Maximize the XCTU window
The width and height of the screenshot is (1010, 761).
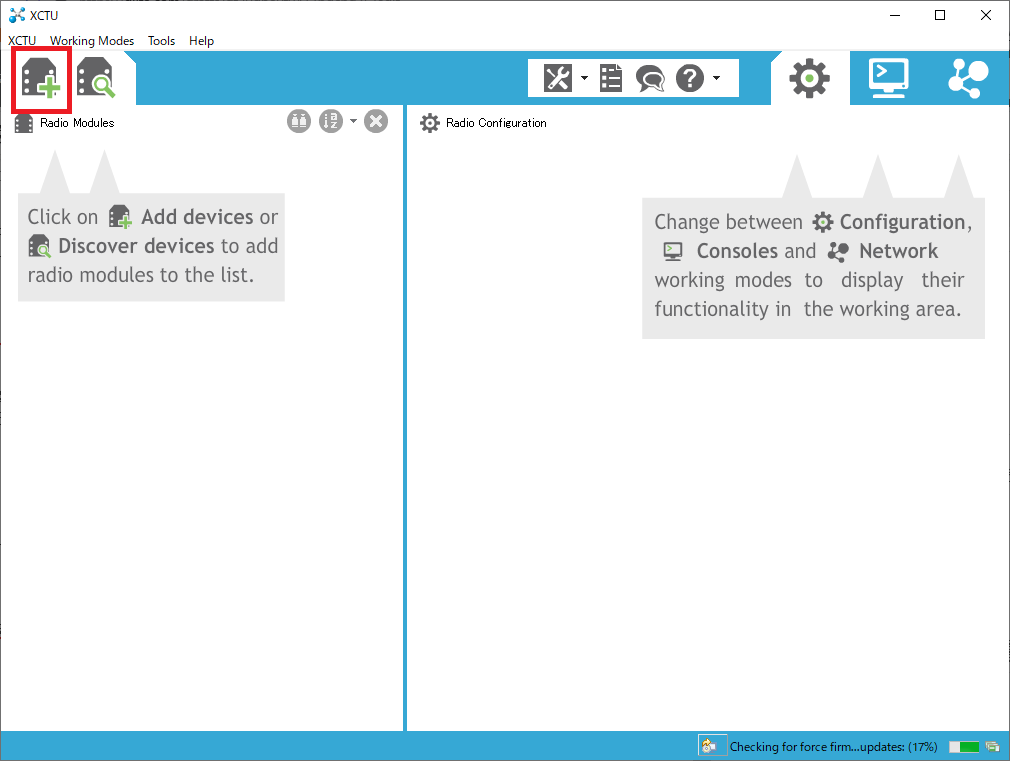(940, 15)
